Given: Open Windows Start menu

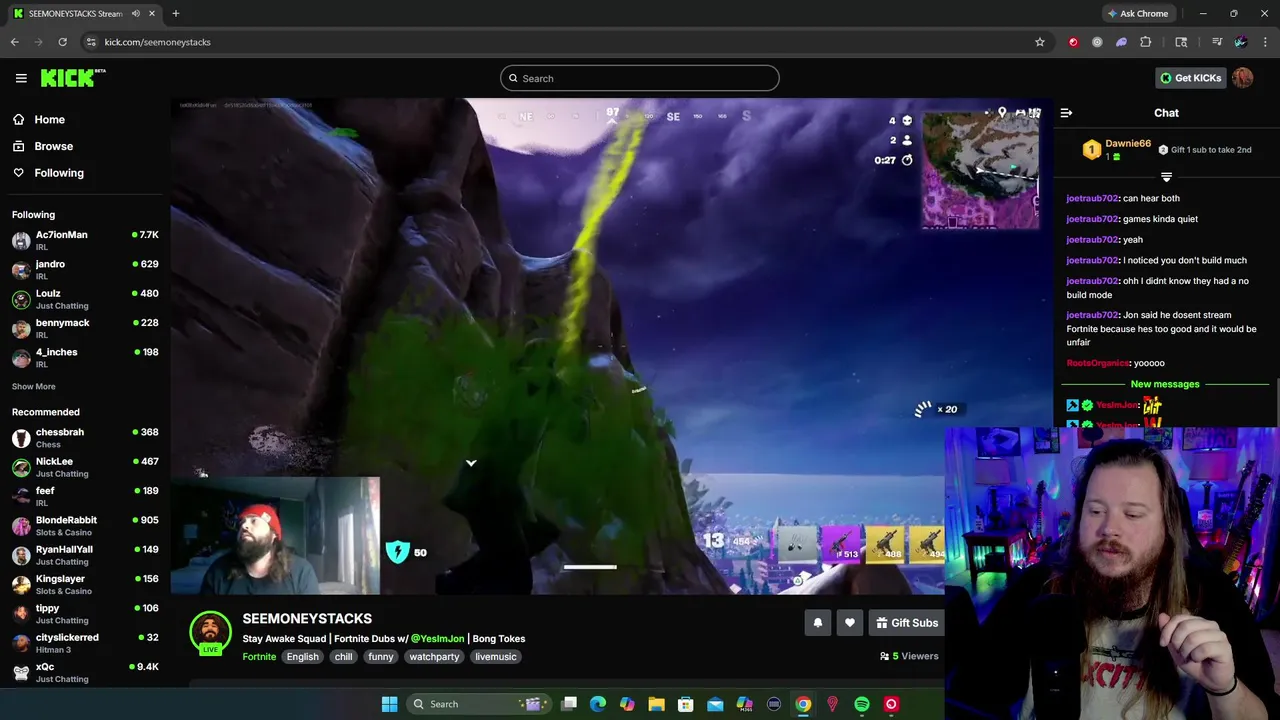Looking at the screenshot, I should point(389,704).
